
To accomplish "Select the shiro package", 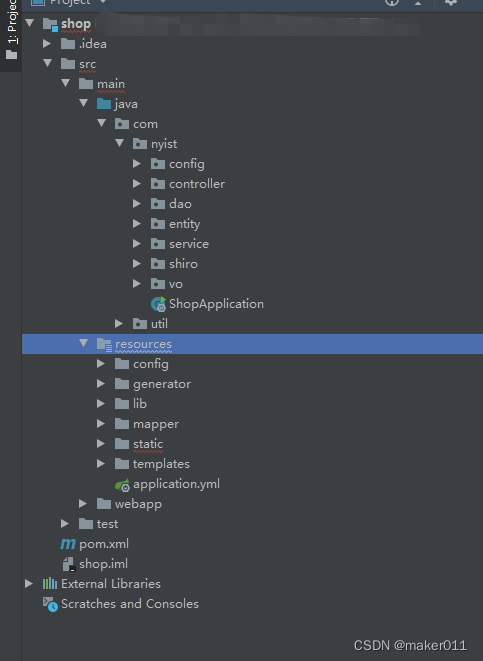I will (183, 264).
